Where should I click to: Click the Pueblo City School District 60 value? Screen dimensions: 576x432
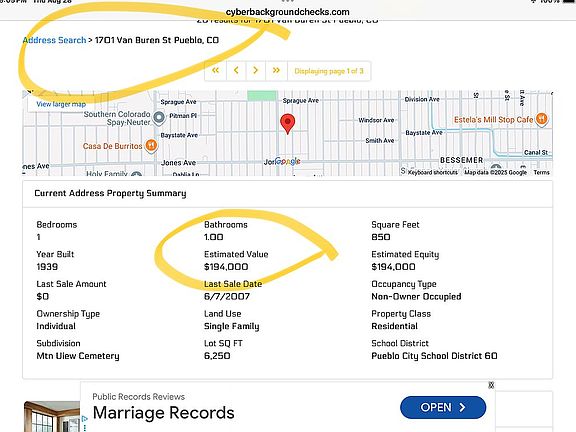pyautogui.click(x=434, y=356)
